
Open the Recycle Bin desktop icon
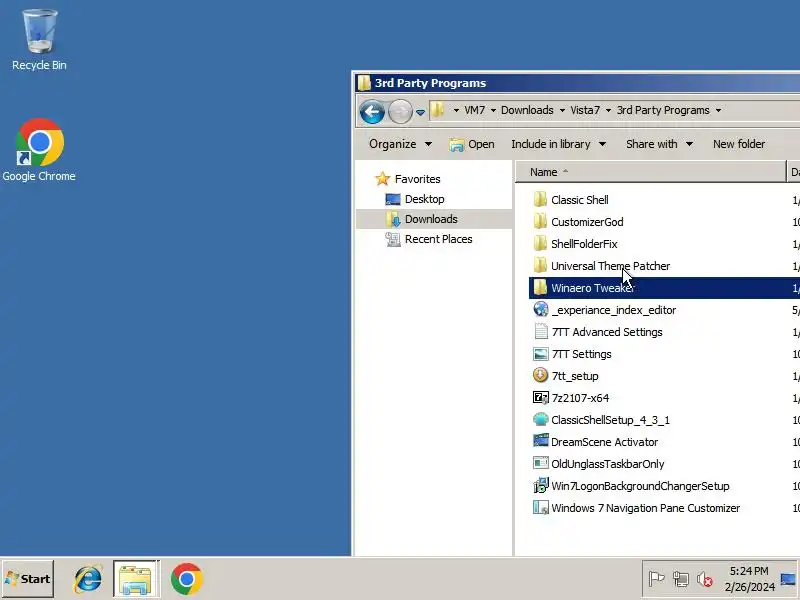tap(39, 40)
